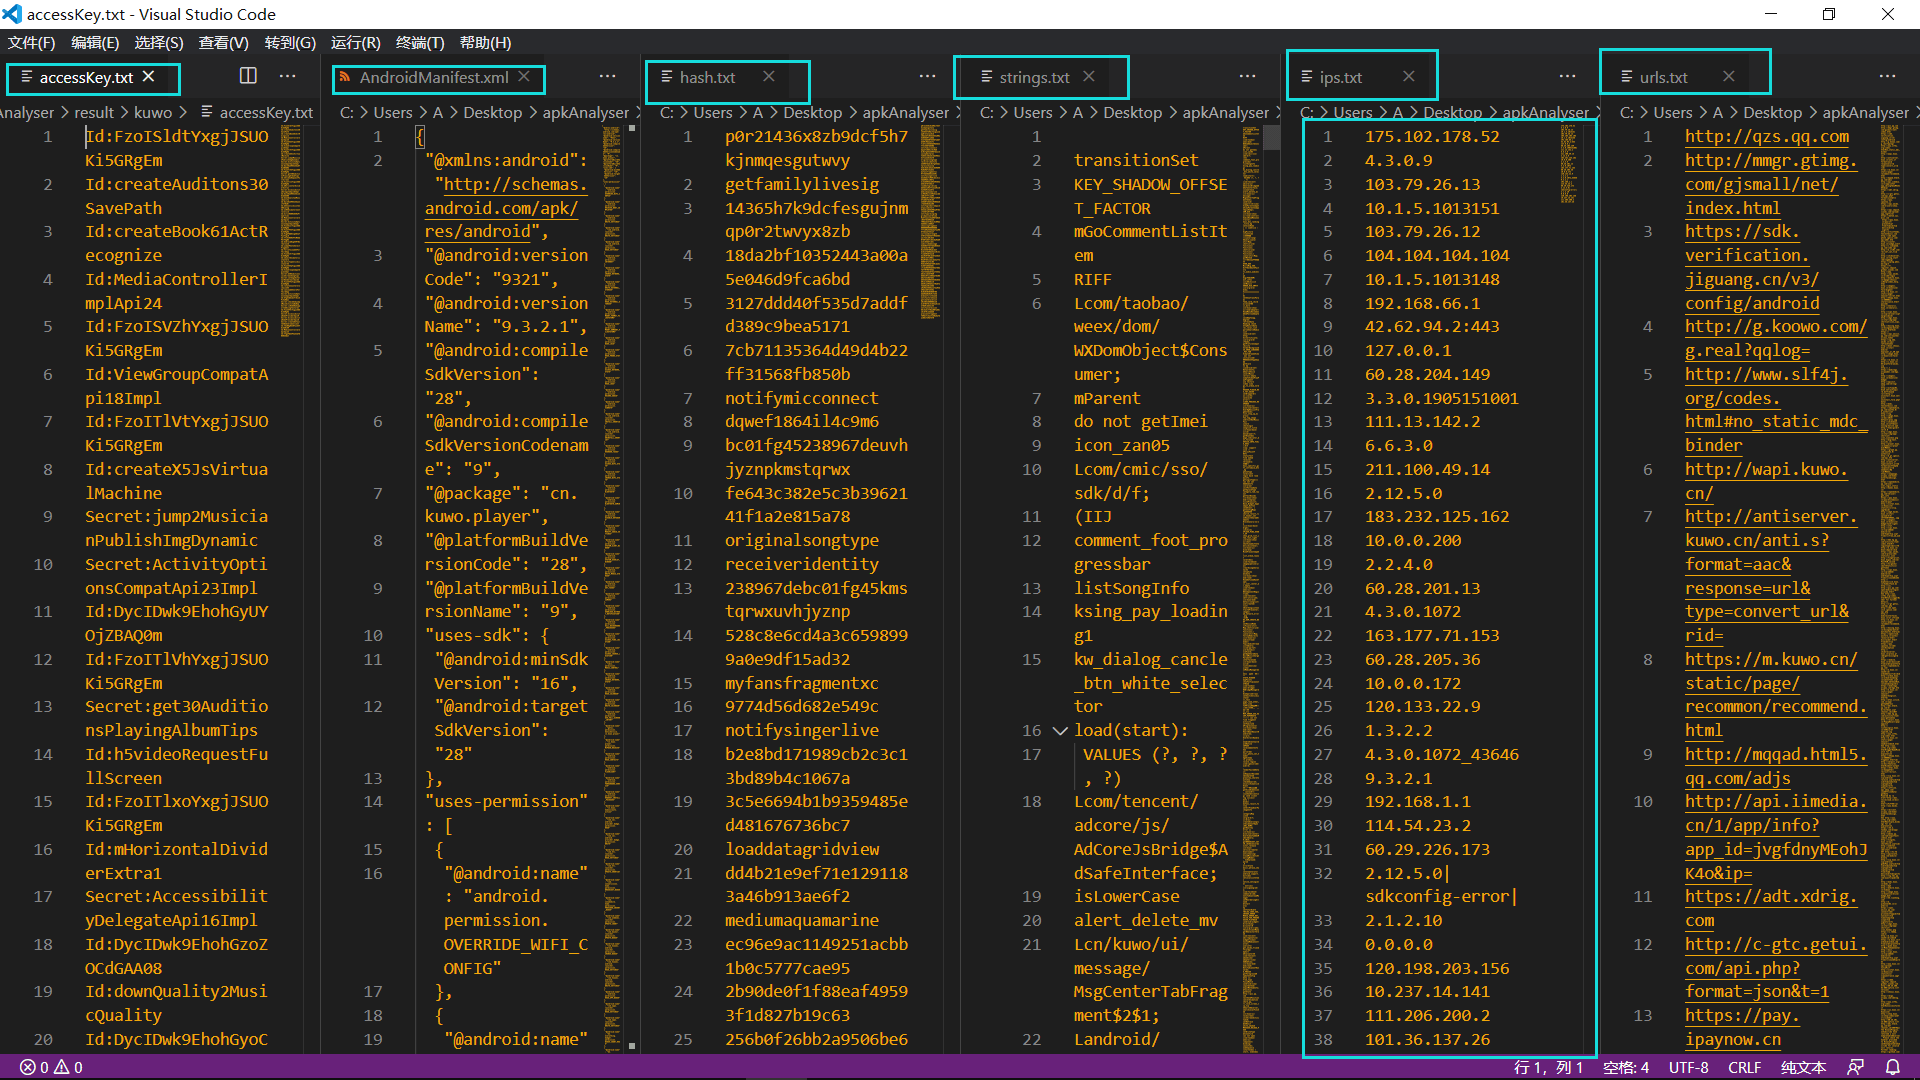
Task: Click 'Desktop' breadcrumb in urls.txt editor
Action: pyautogui.click(x=1773, y=112)
